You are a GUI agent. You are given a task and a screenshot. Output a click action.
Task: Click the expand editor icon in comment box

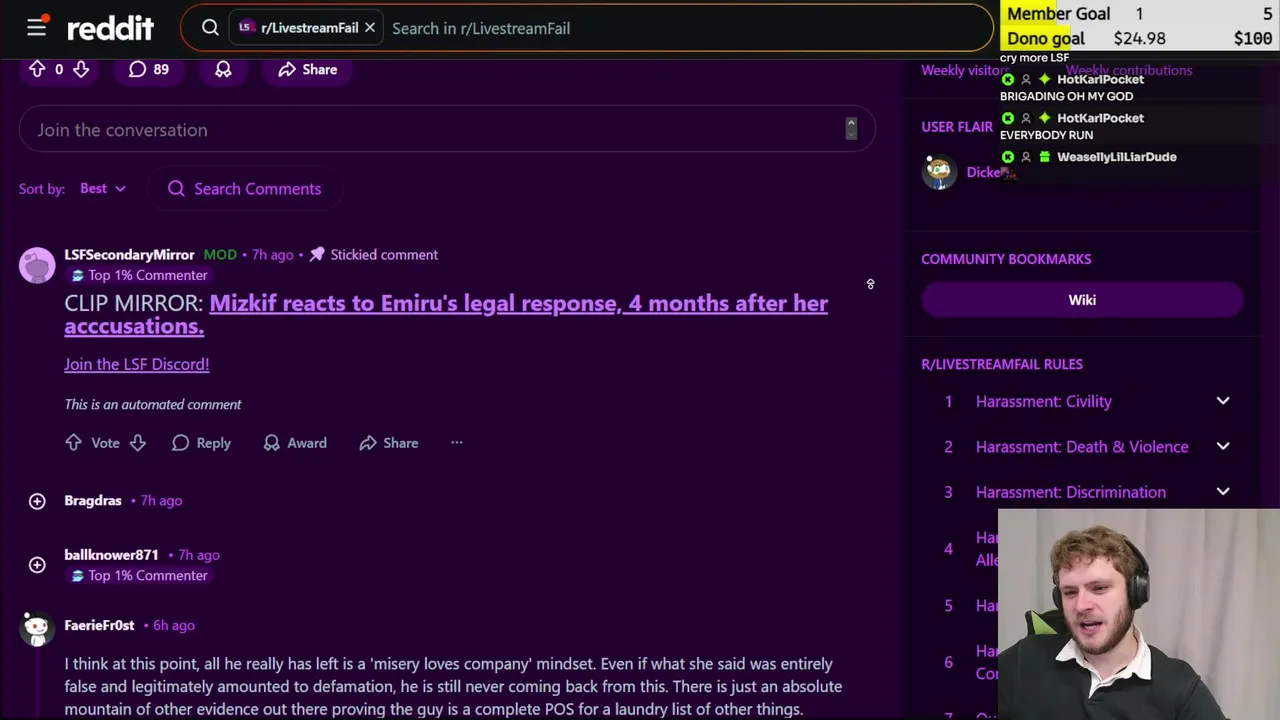(851, 128)
